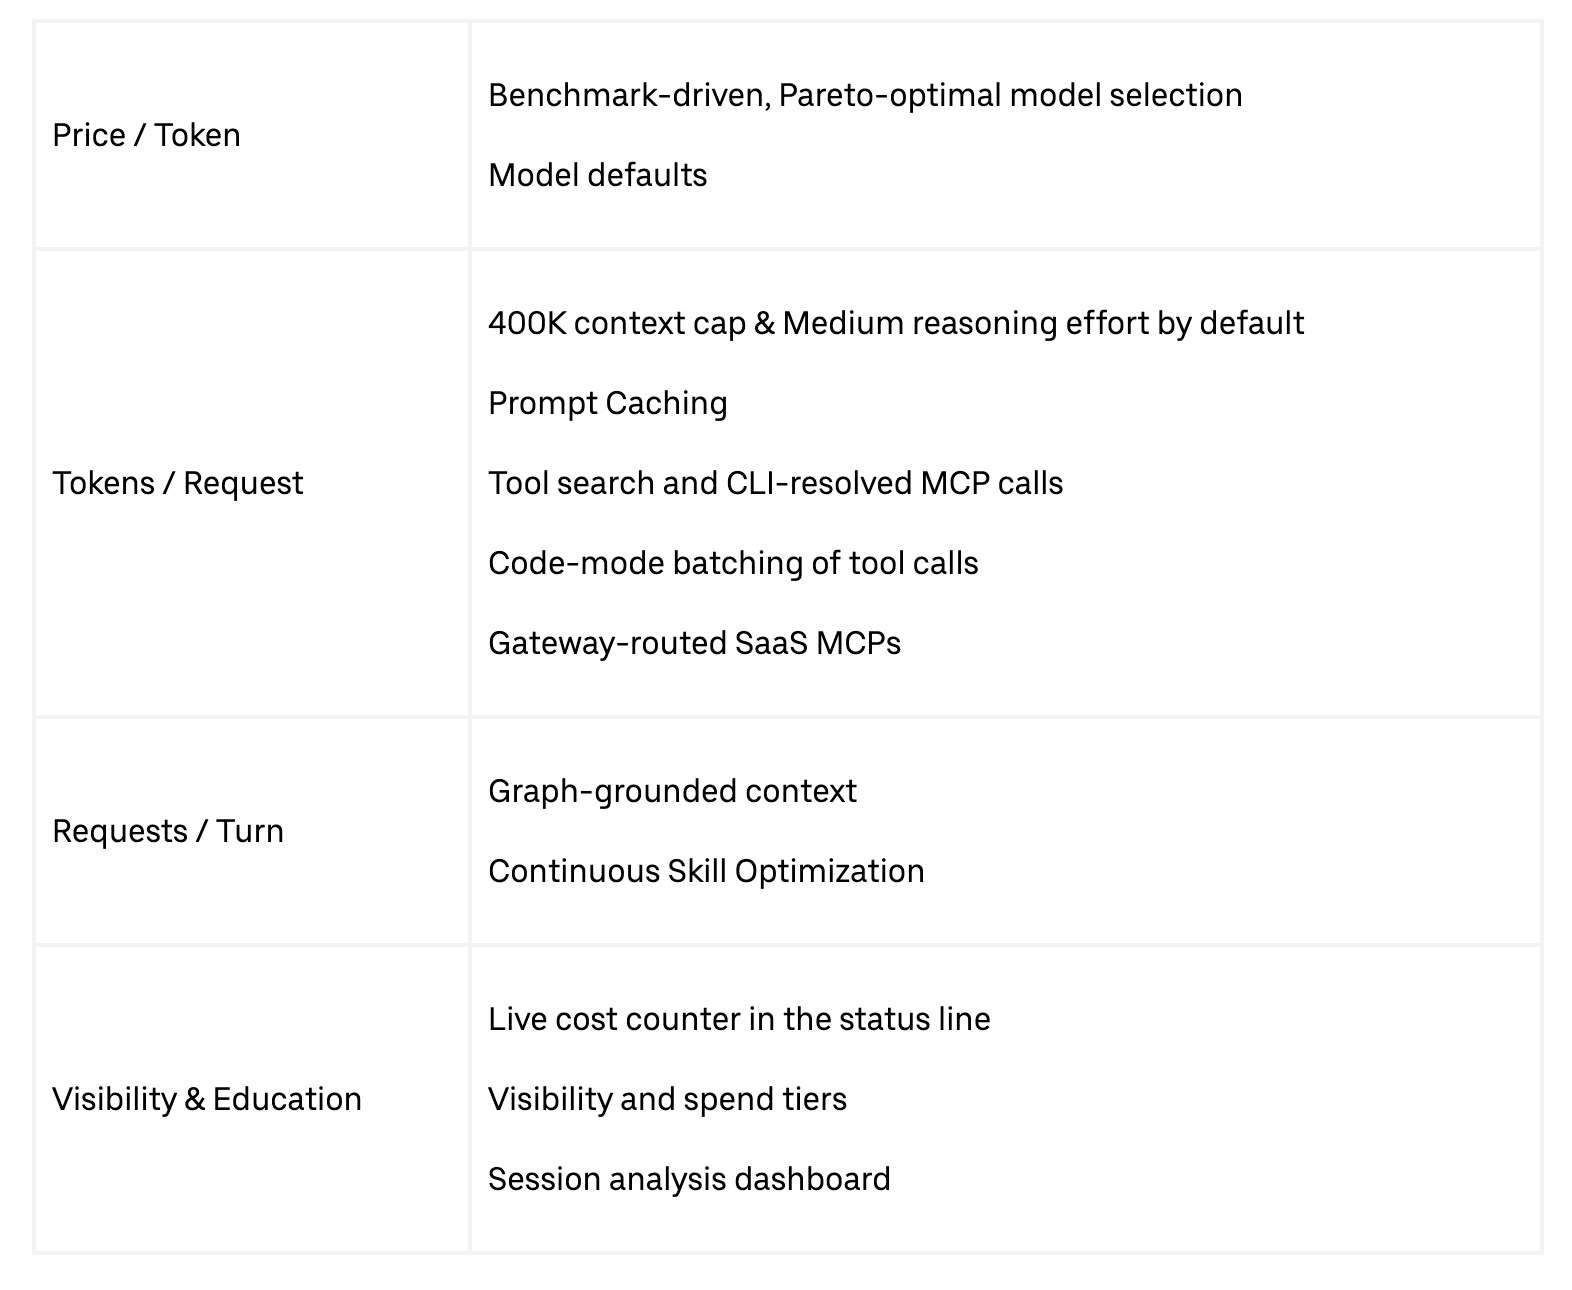The image size is (1572, 1290).
Task: Click the Gateway-routed SaaS MCPs line
Action: (x=694, y=643)
